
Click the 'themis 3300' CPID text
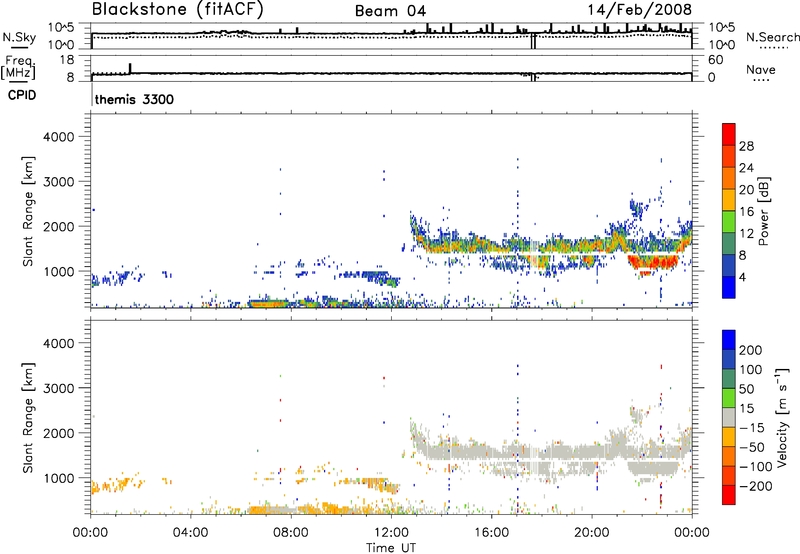click(x=134, y=99)
